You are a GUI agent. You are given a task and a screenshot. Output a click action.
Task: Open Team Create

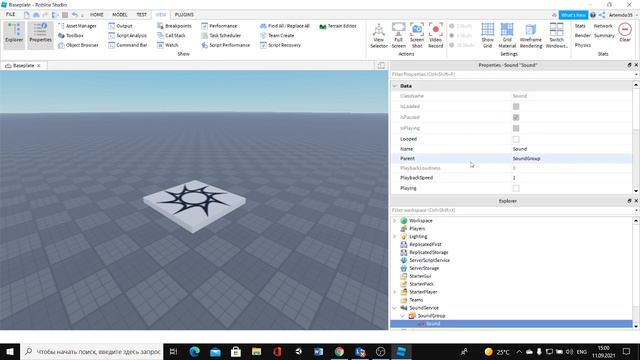click(x=277, y=36)
